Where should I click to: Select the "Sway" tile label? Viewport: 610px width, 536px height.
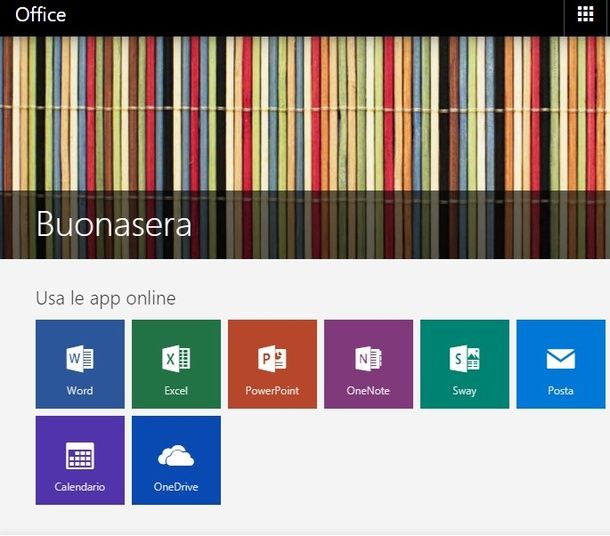click(464, 391)
